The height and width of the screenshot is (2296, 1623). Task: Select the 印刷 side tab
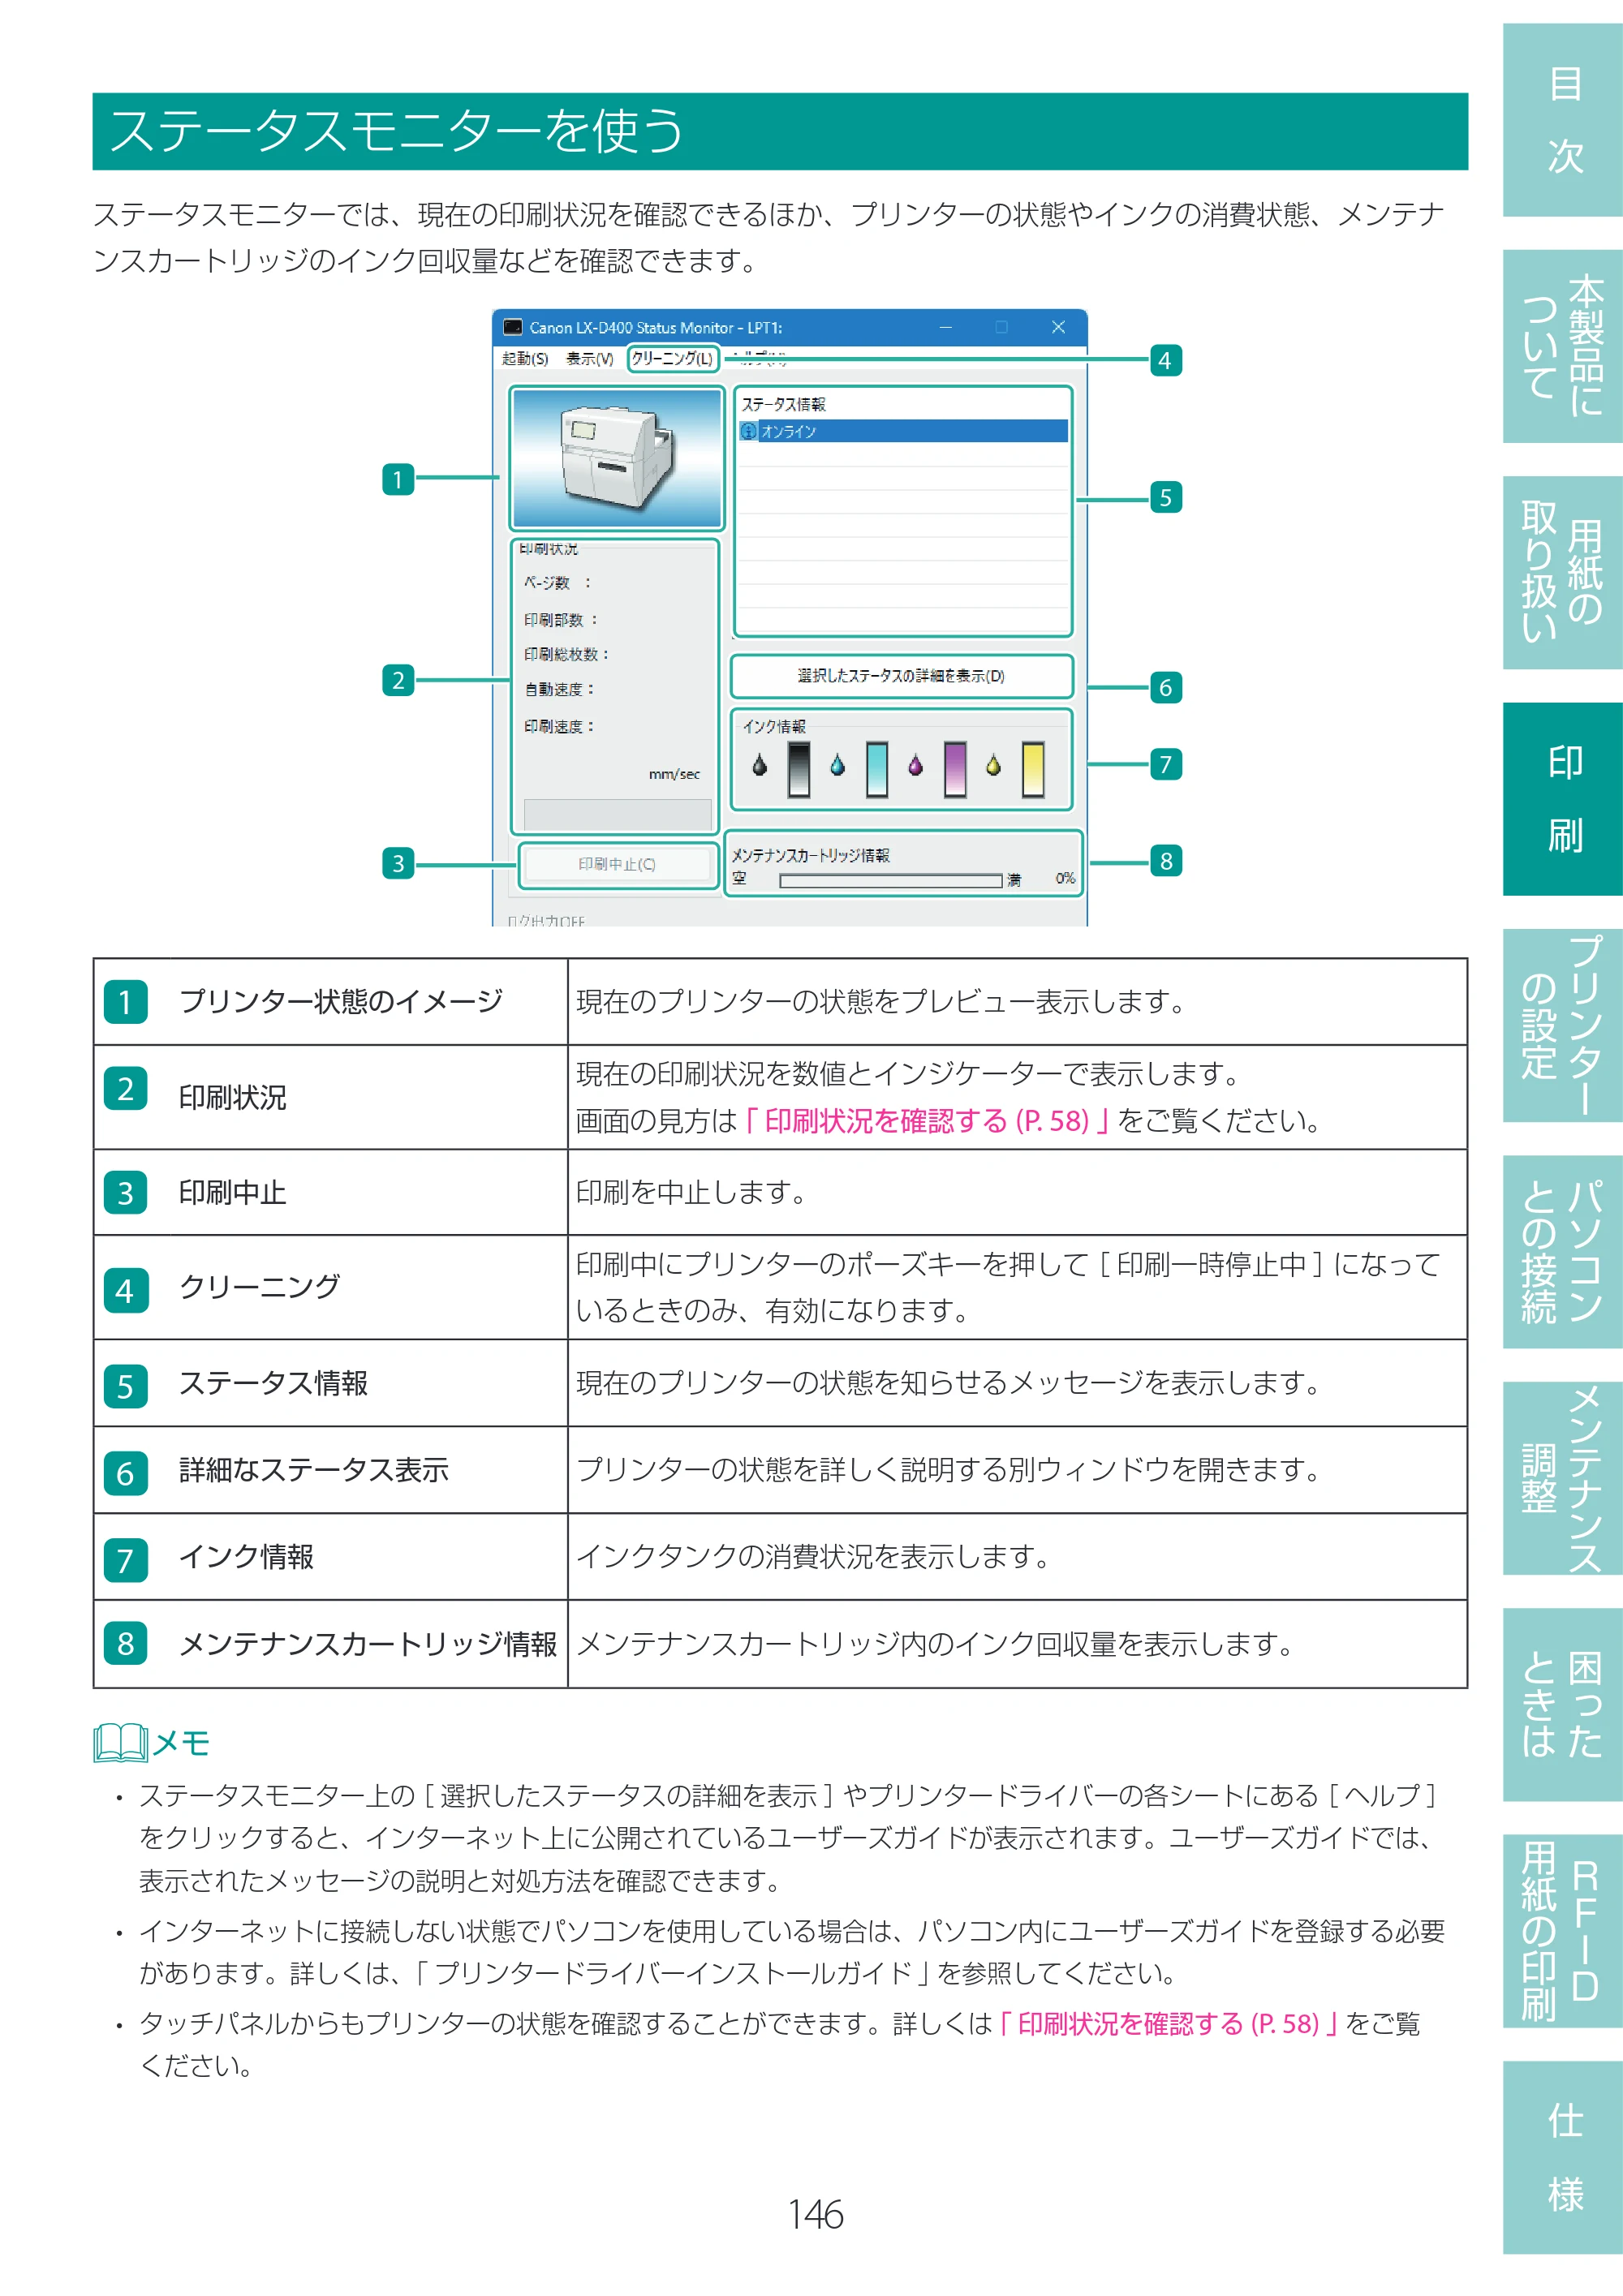(1563, 799)
